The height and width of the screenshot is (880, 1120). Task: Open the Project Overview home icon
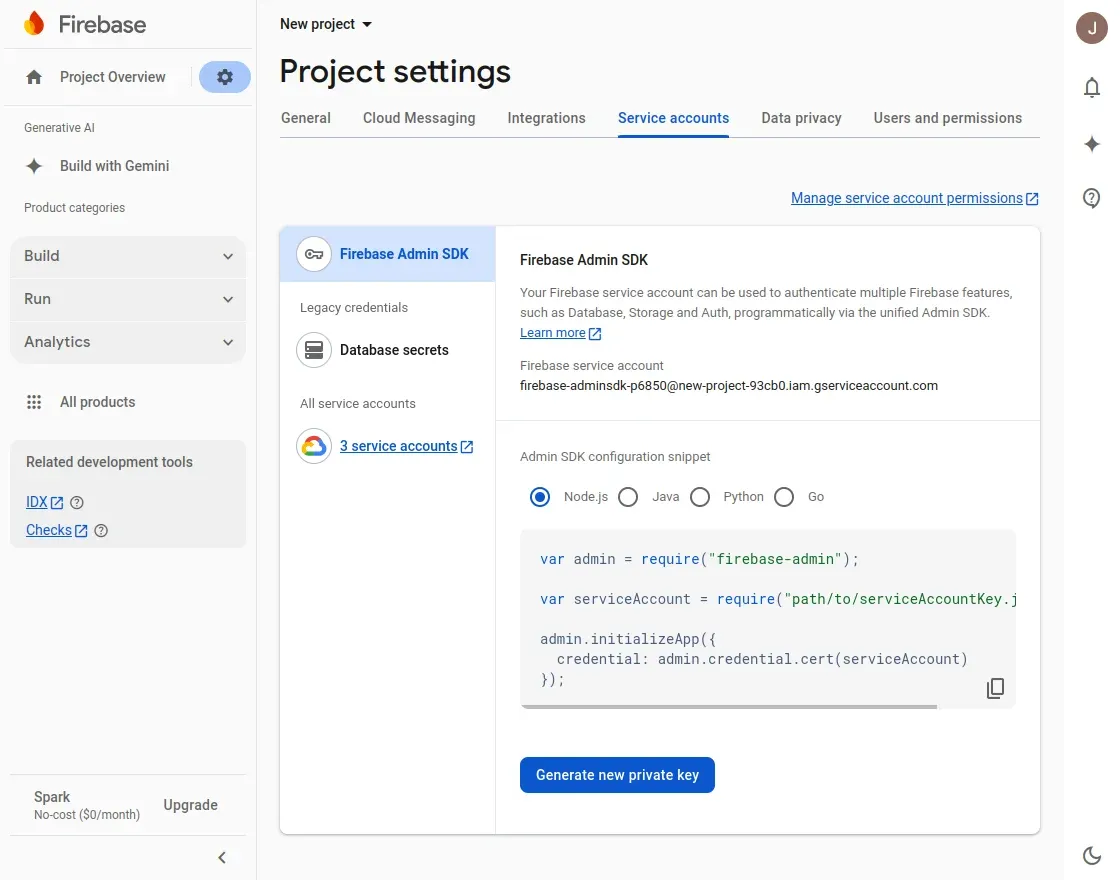coord(34,77)
